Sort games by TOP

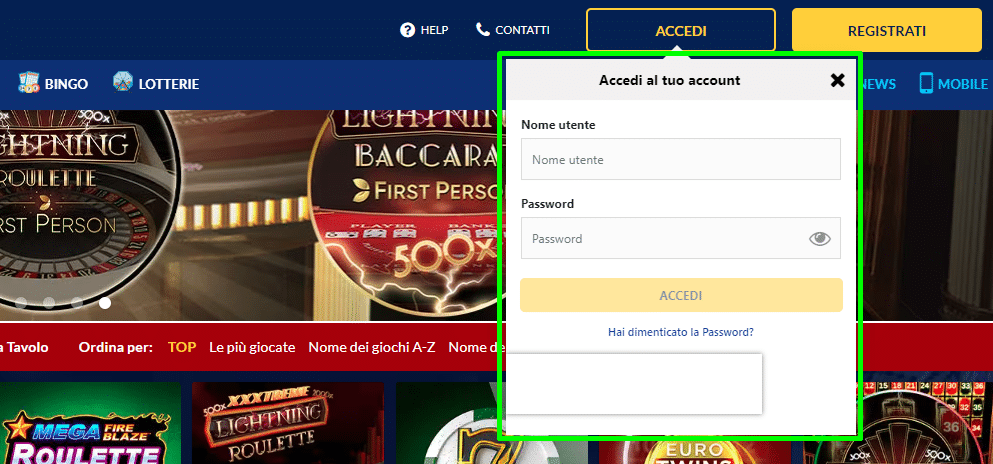pyautogui.click(x=182, y=347)
